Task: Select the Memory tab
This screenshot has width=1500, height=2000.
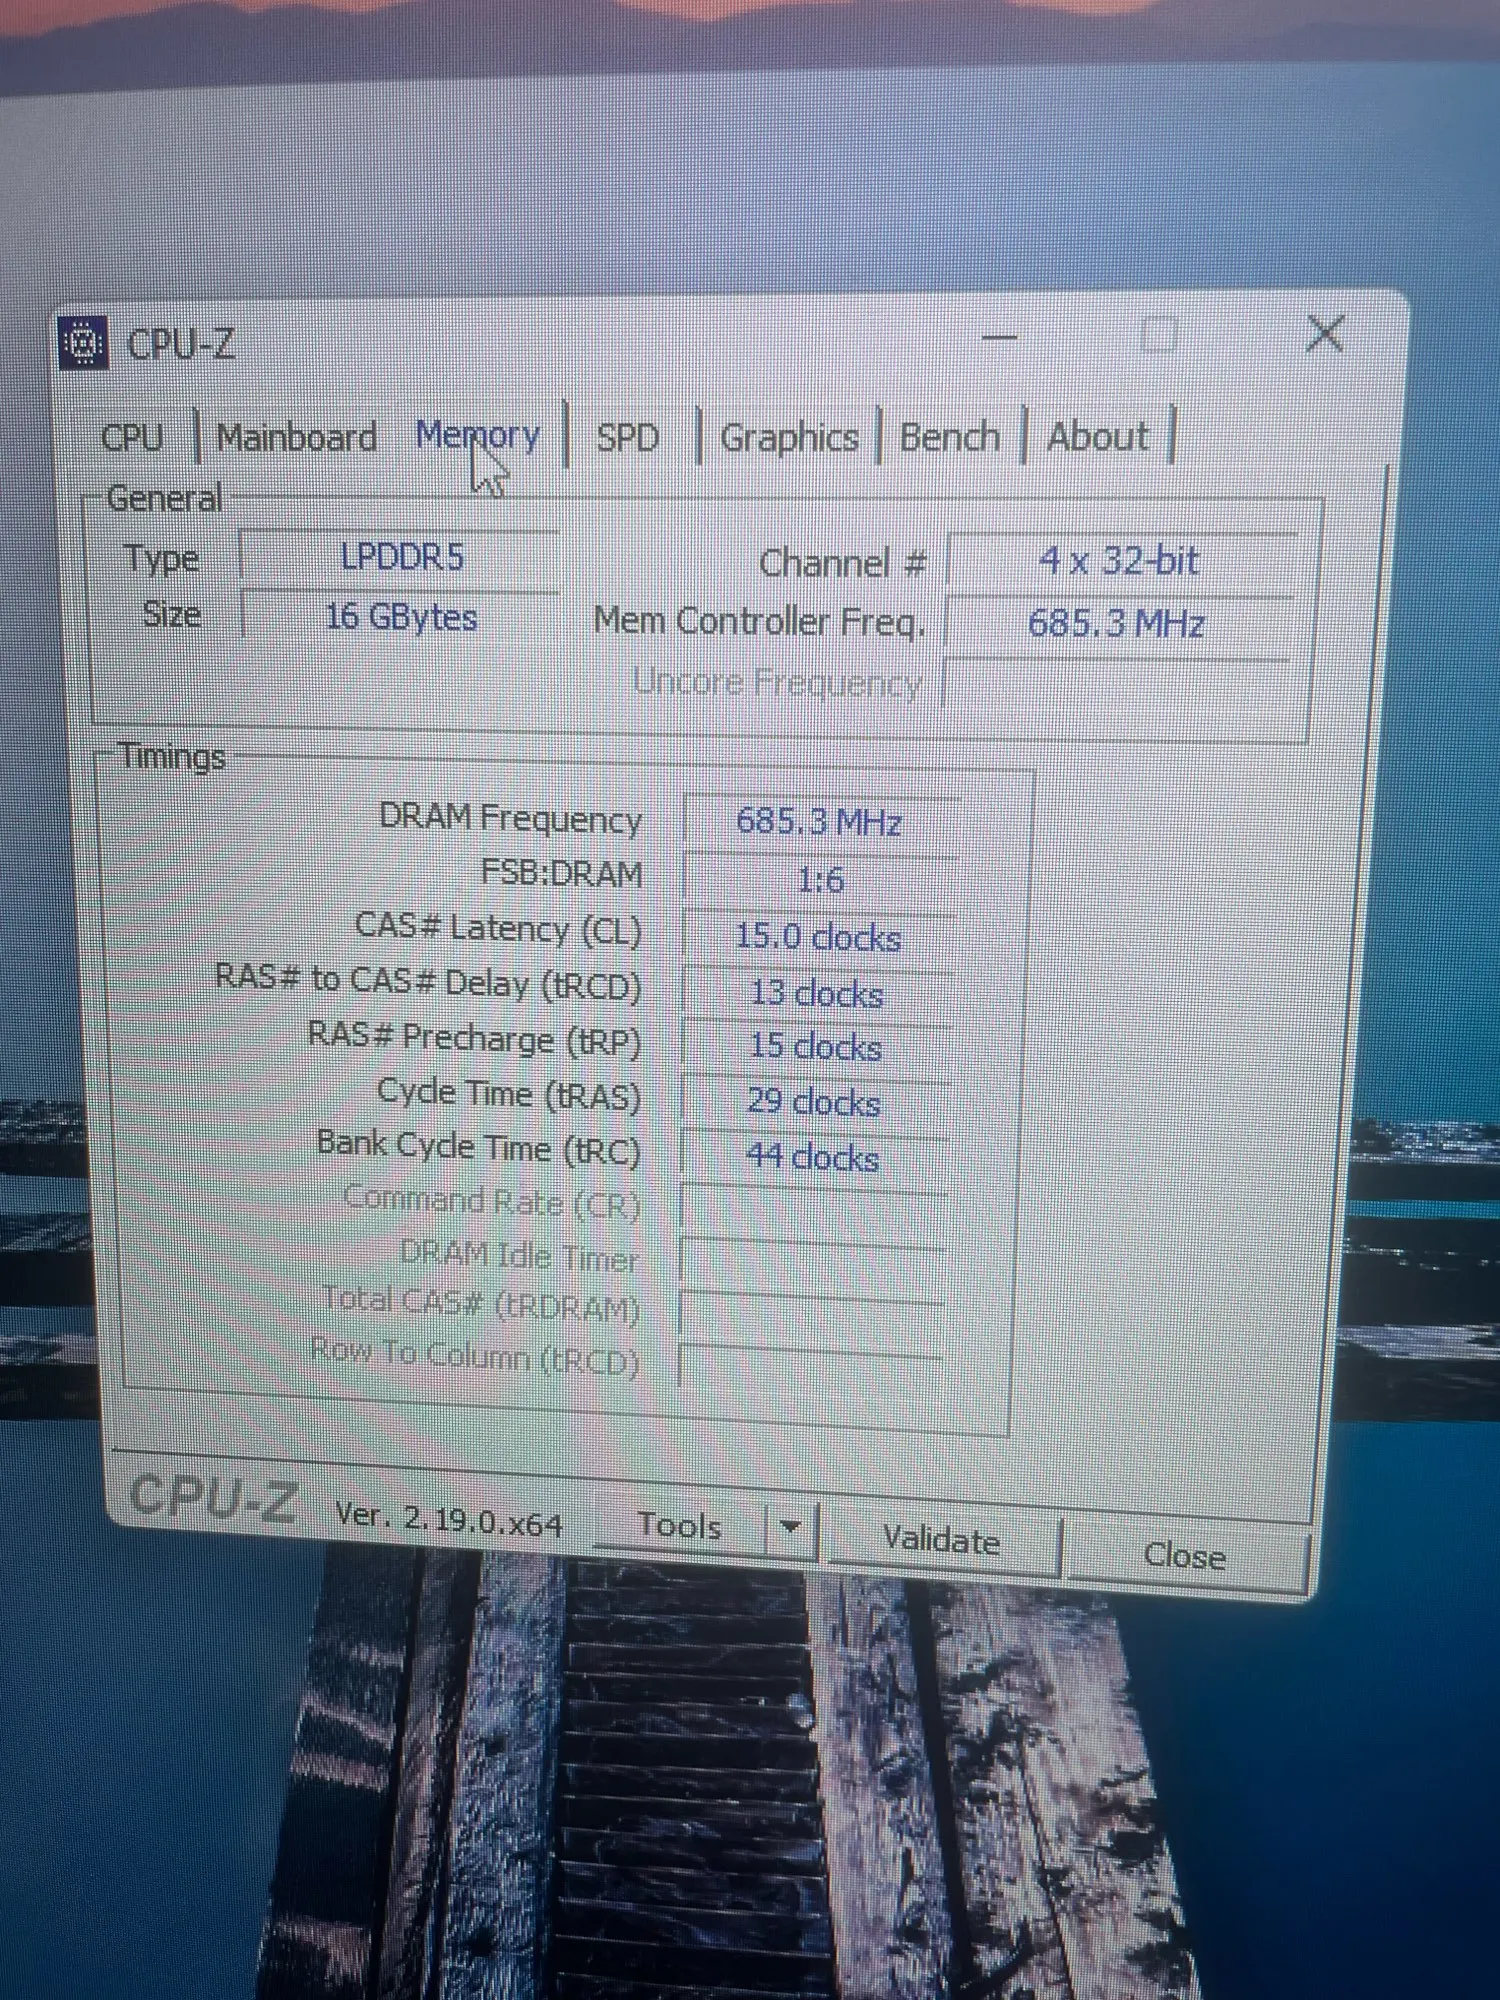Action: [x=478, y=435]
